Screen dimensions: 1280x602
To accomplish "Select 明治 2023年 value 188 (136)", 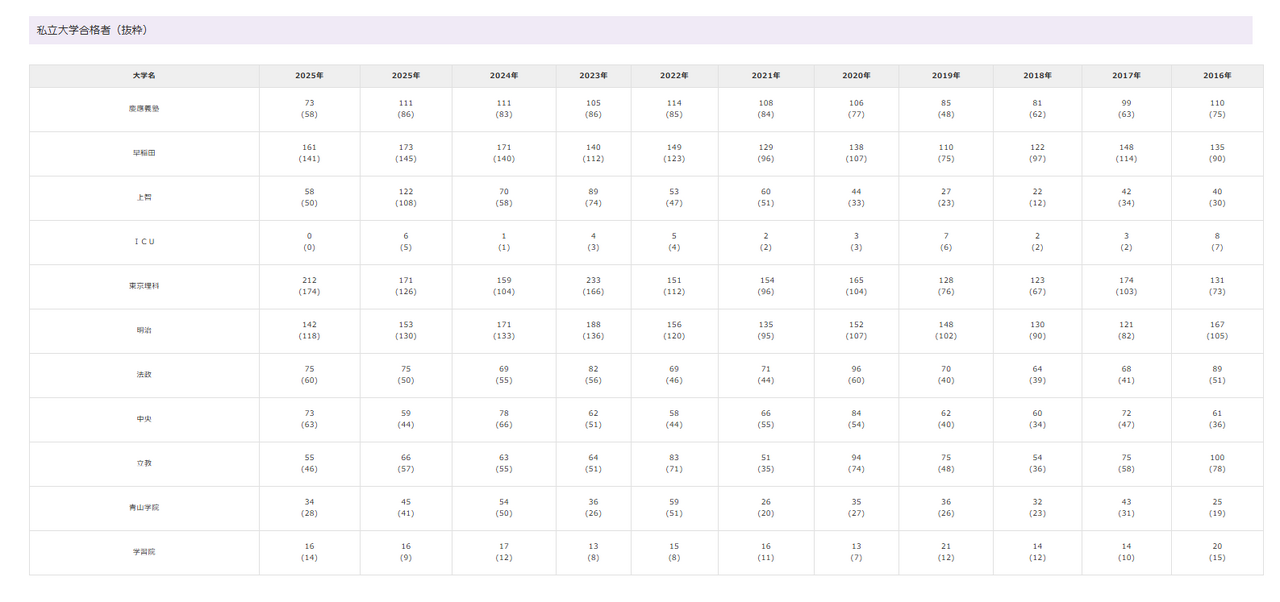I will point(594,331).
